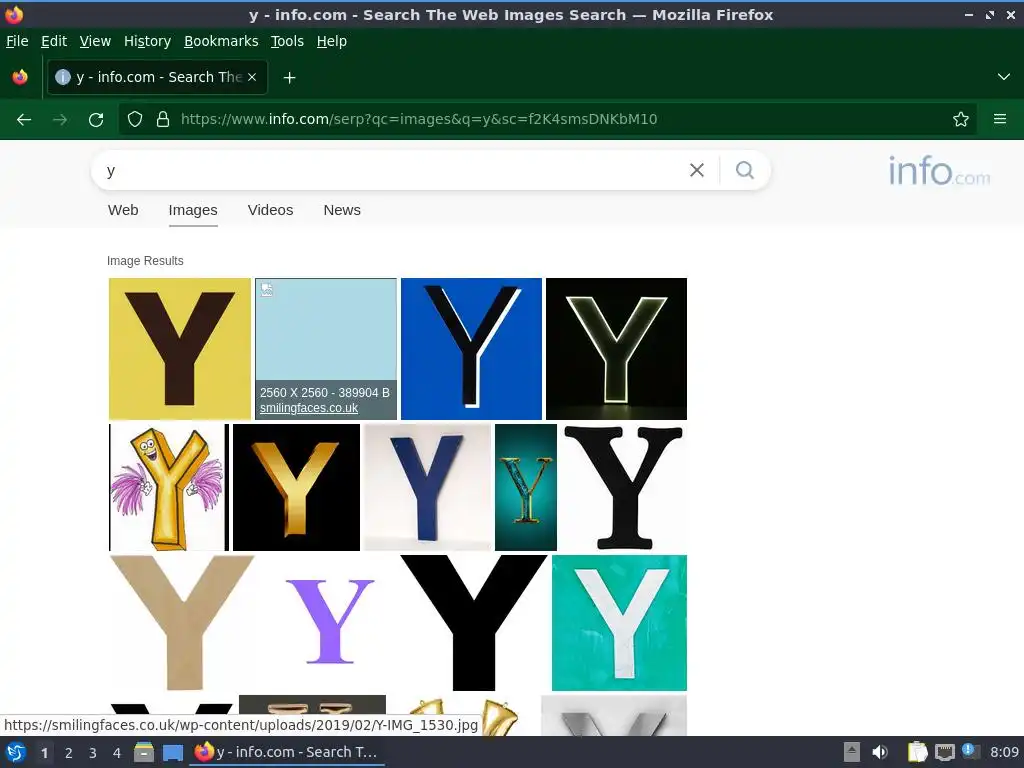Viewport: 1024px width, 768px height.
Task: Expand the list all tabs chevron
Action: point(1004,77)
